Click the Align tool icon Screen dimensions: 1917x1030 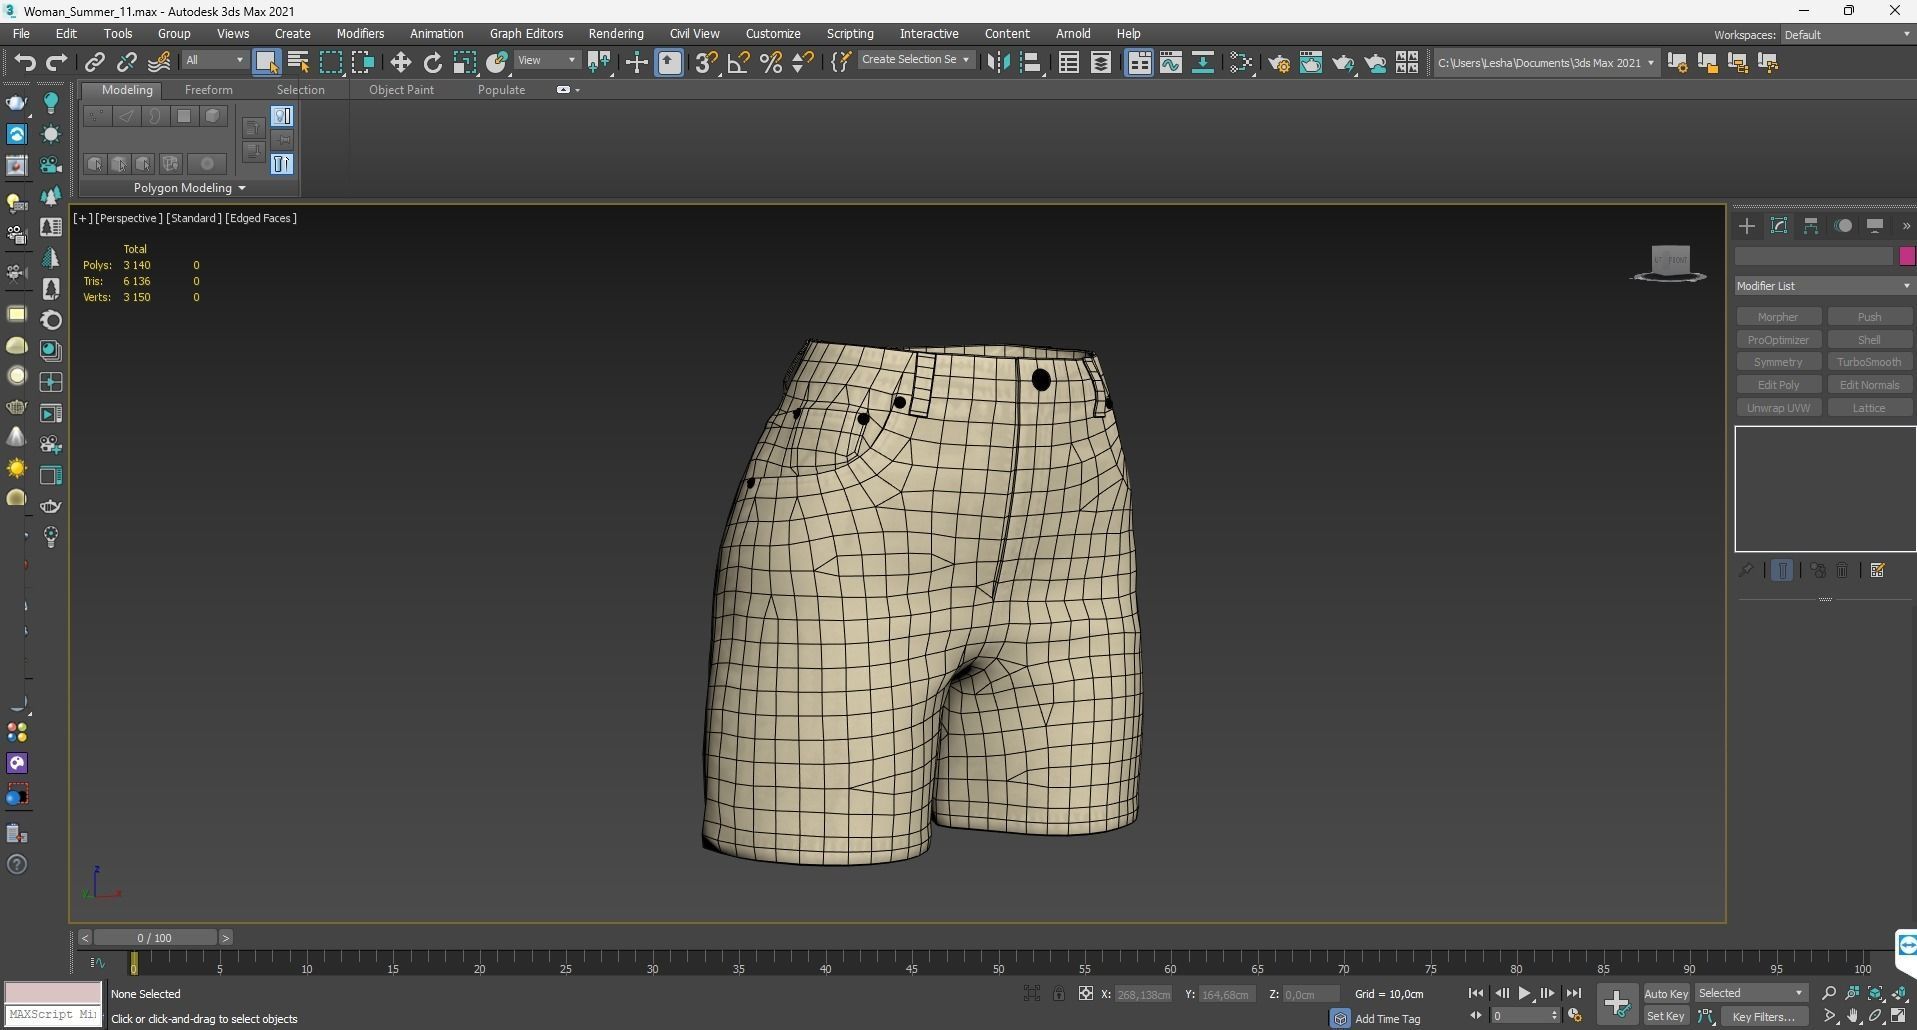click(1031, 63)
